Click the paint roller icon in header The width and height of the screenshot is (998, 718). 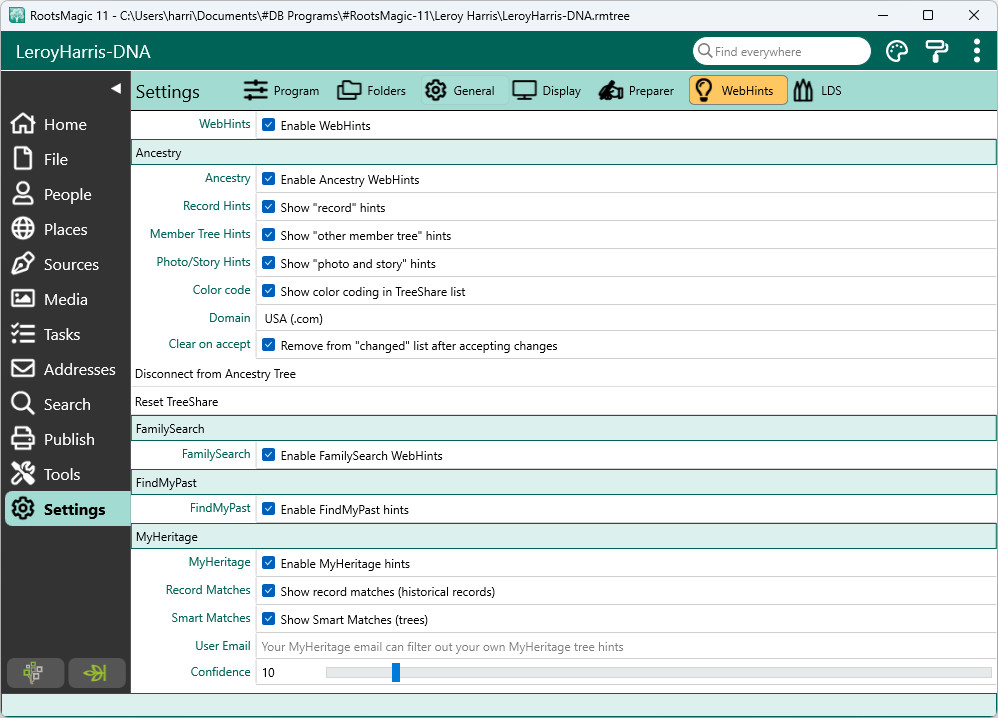click(x=936, y=52)
